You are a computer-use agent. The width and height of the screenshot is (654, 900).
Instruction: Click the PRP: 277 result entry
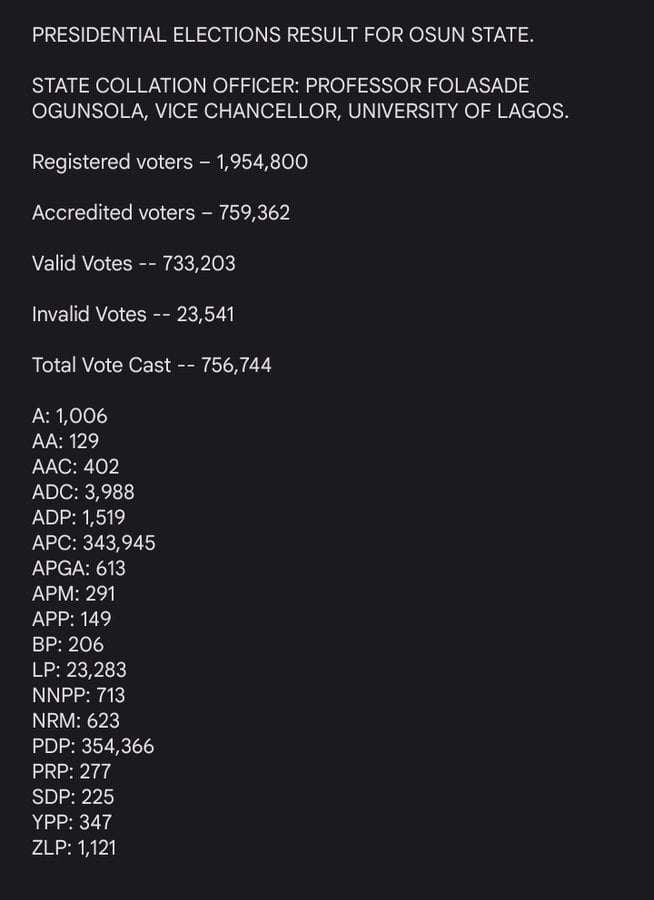pos(71,772)
